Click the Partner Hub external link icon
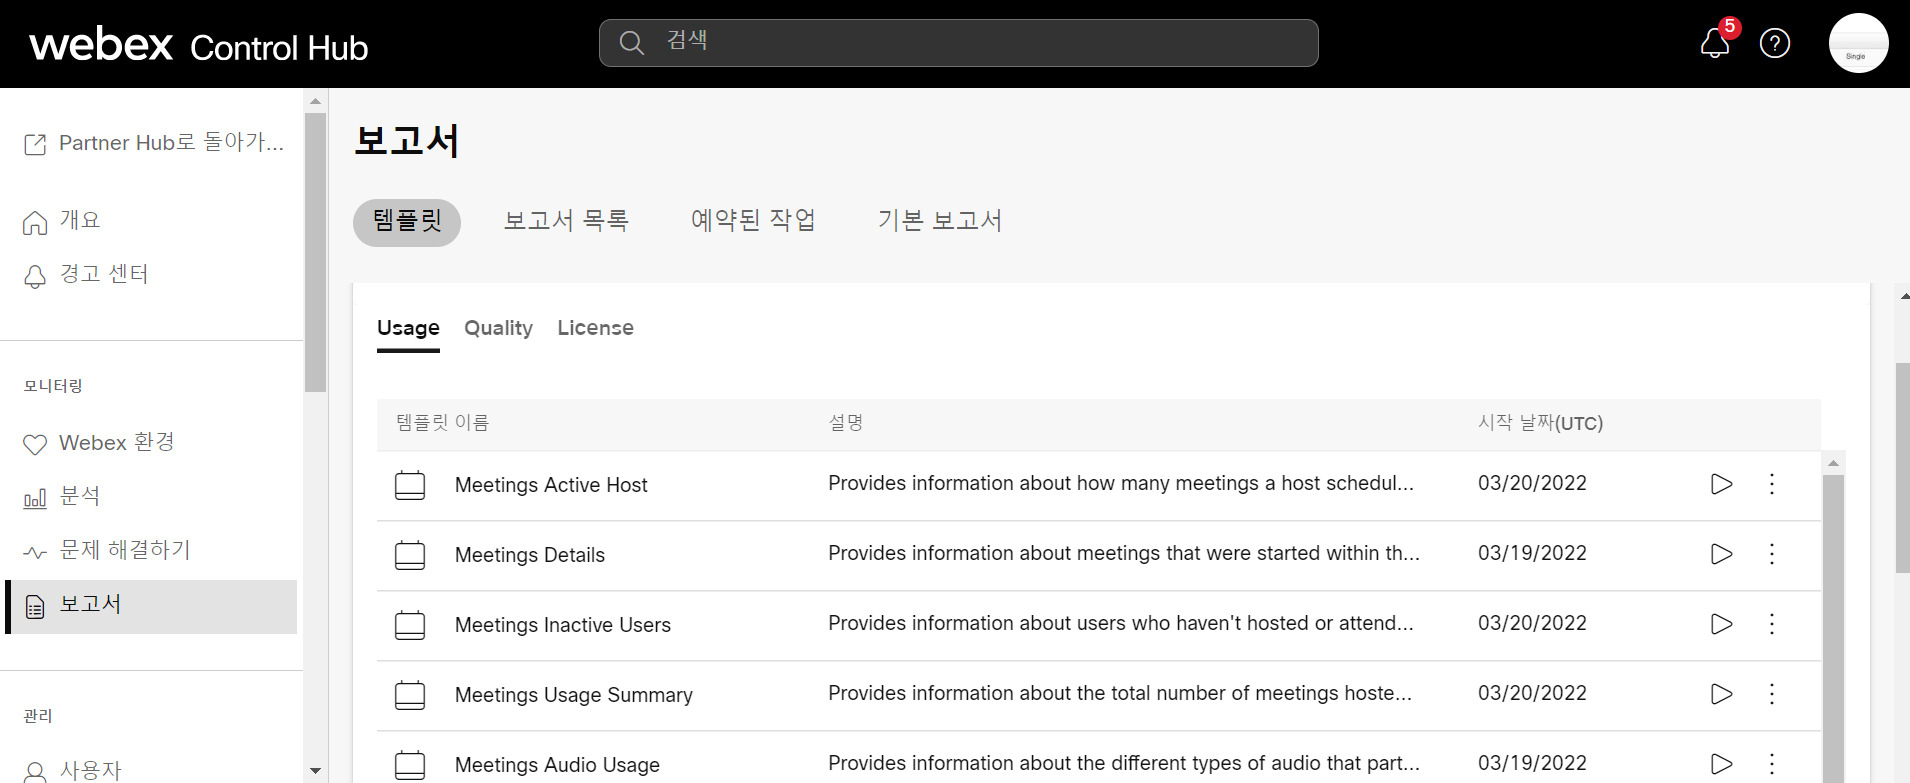This screenshot has width=1910, height=783. 35,144
